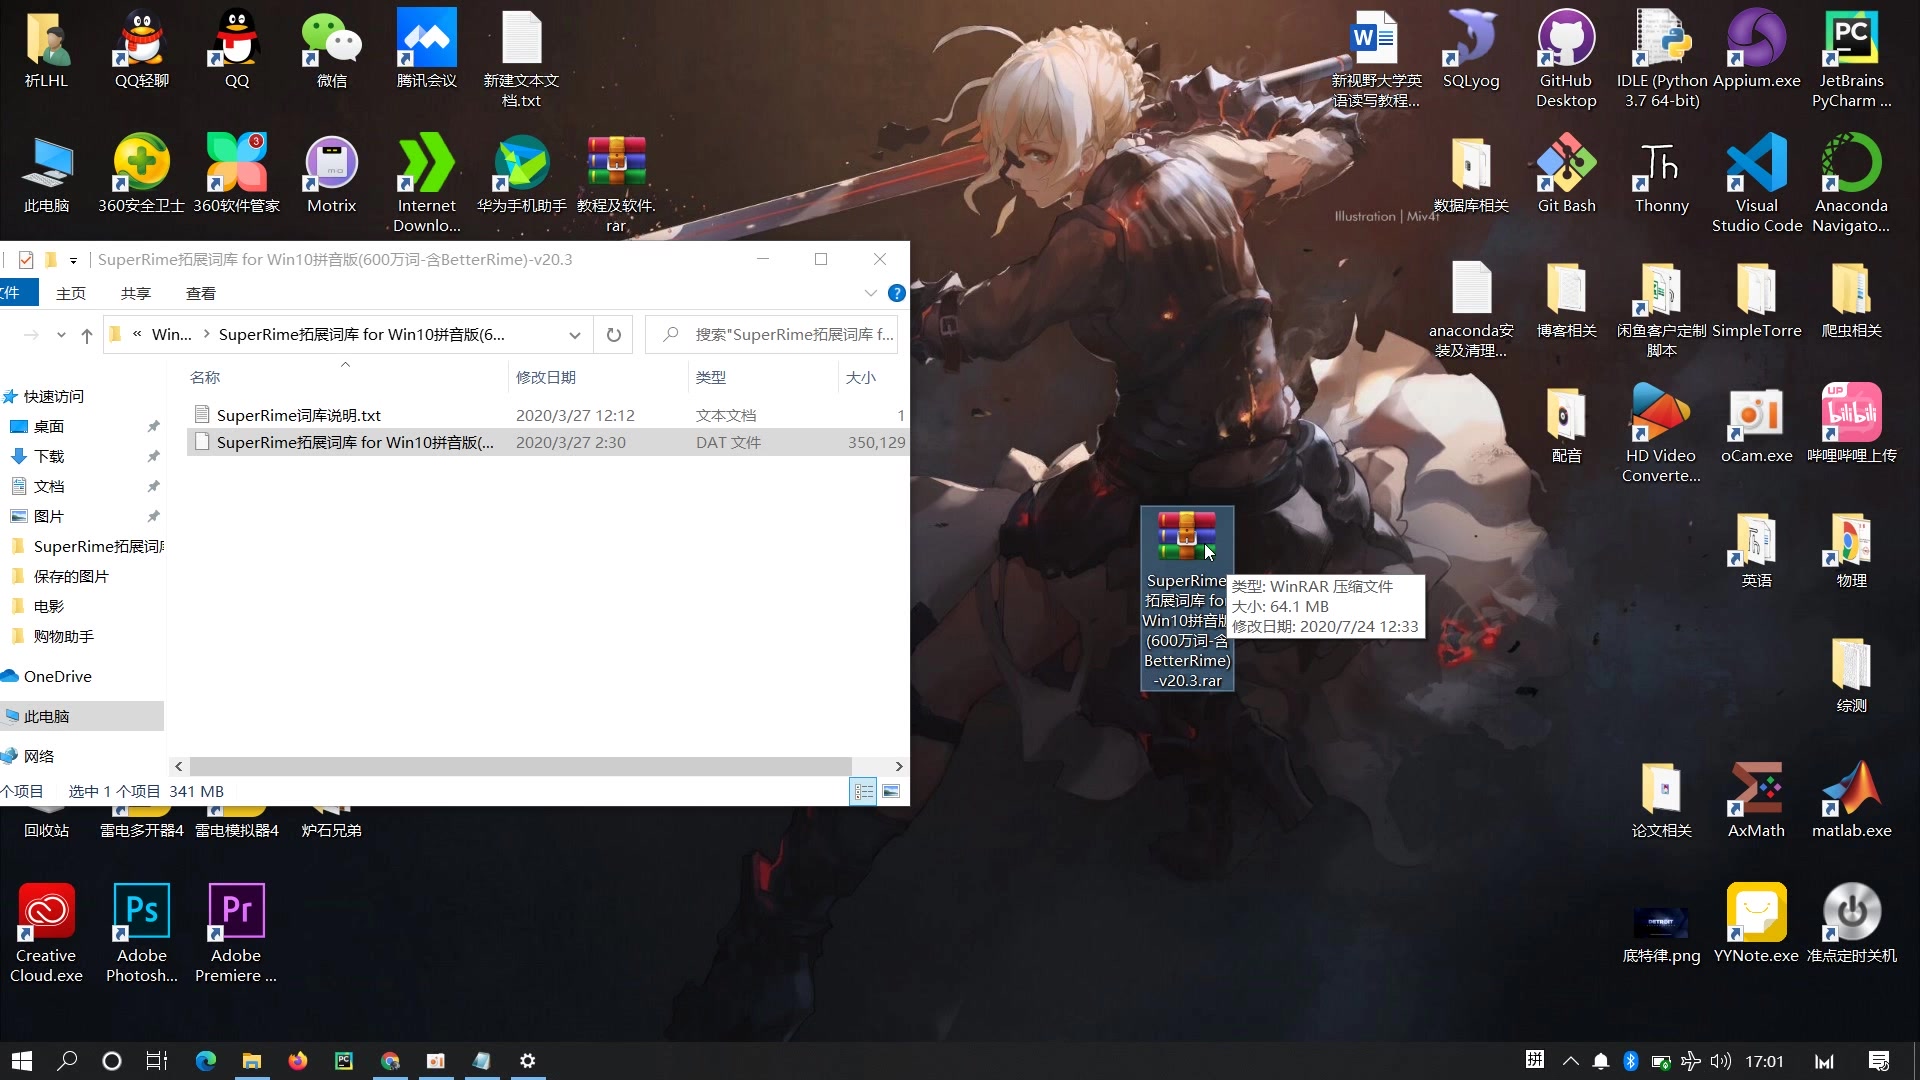
Task: Launch Thonny desktop icon
Action: click(1661, 173)
